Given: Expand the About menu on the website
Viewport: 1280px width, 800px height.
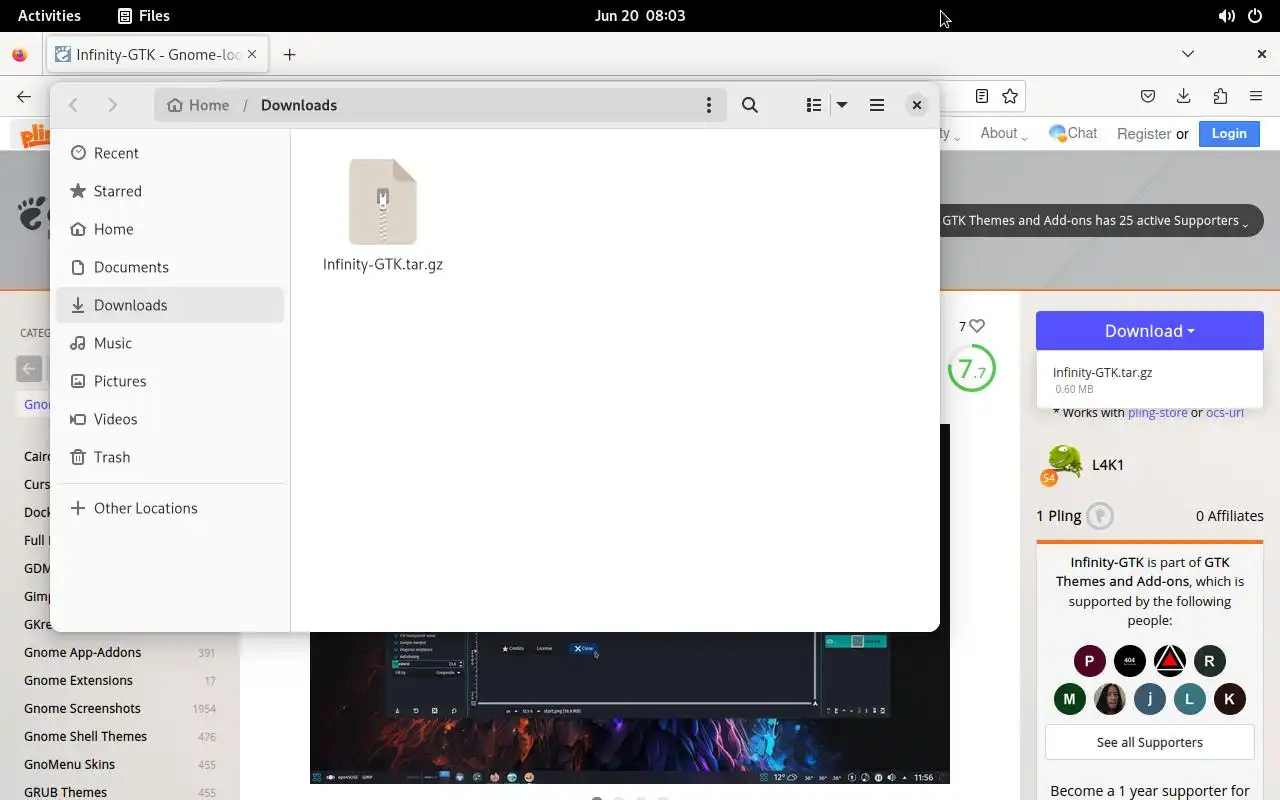Looking at the screenshot, I should tap(1003, 133).
